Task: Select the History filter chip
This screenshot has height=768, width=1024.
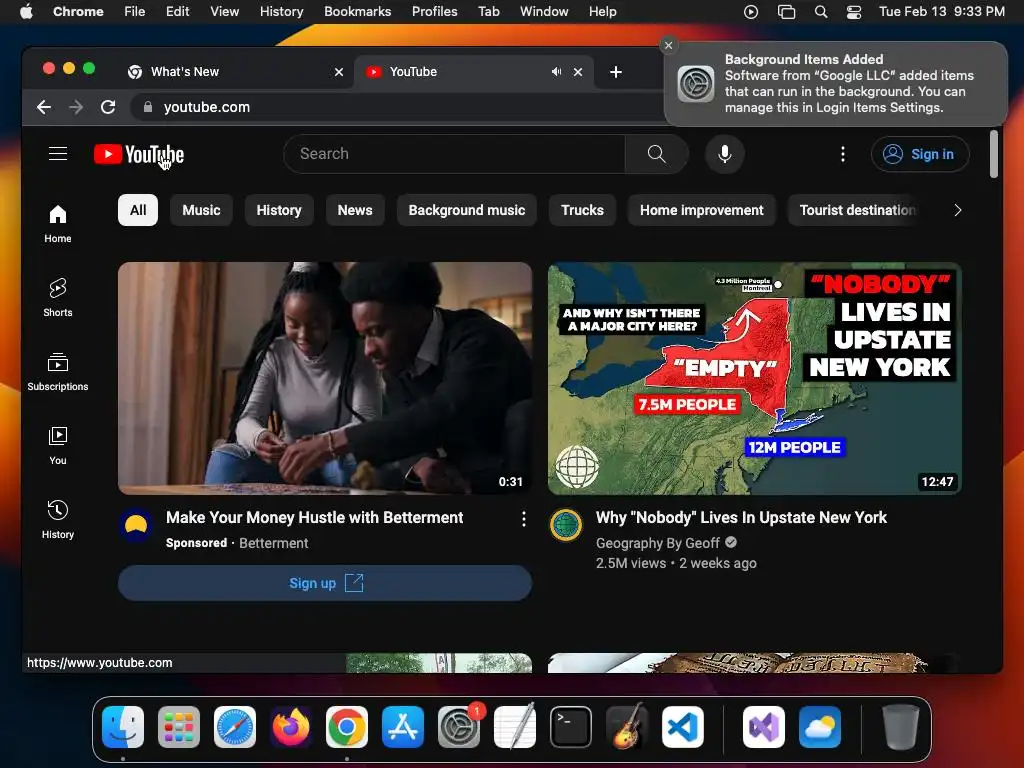Action: point(279,210)
